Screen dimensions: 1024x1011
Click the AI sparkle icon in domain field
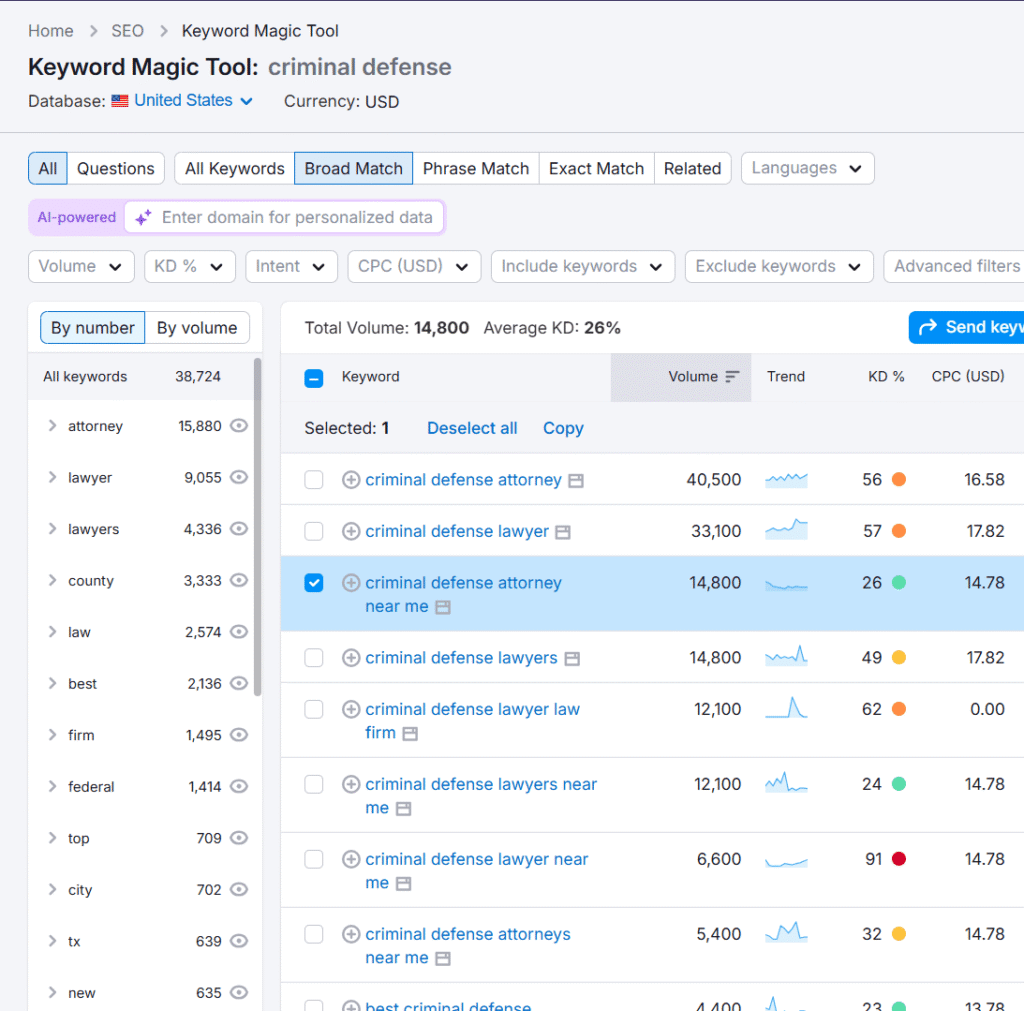[143, 217]
